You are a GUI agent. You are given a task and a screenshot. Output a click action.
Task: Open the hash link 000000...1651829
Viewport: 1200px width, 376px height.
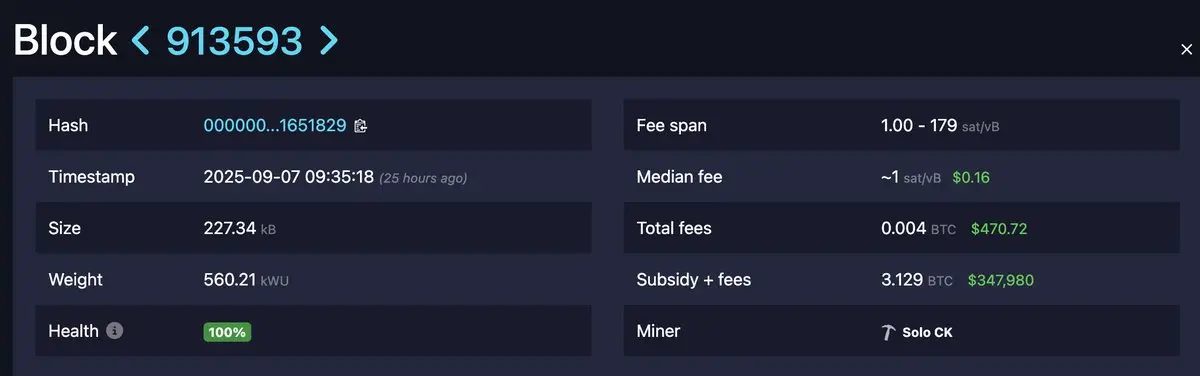tap(275, 126)
